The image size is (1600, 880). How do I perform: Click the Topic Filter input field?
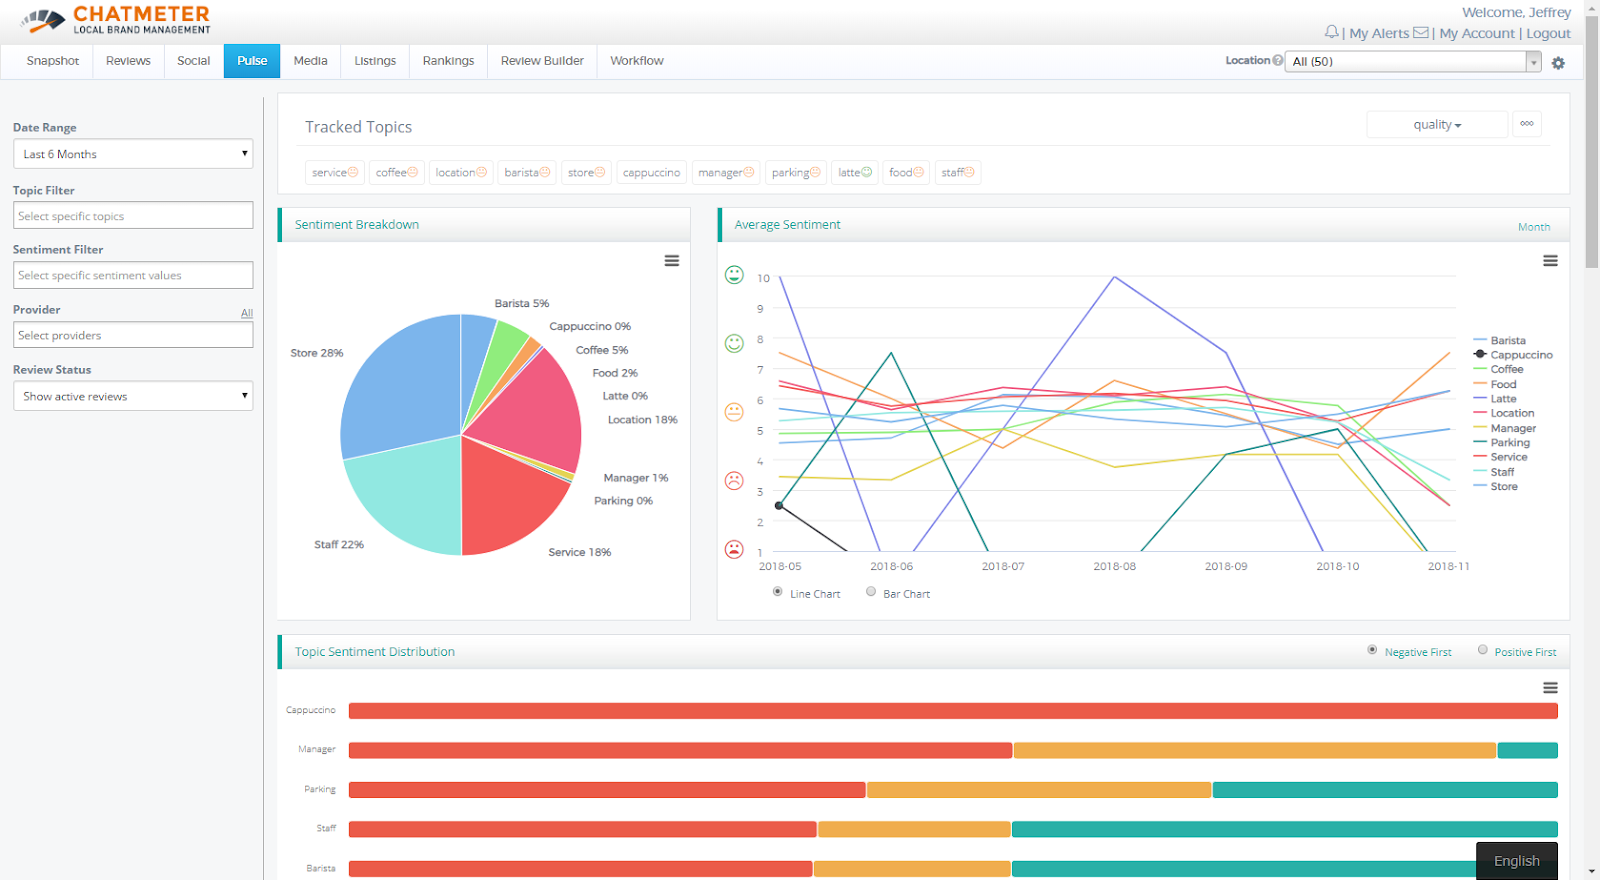coord(133,216)
